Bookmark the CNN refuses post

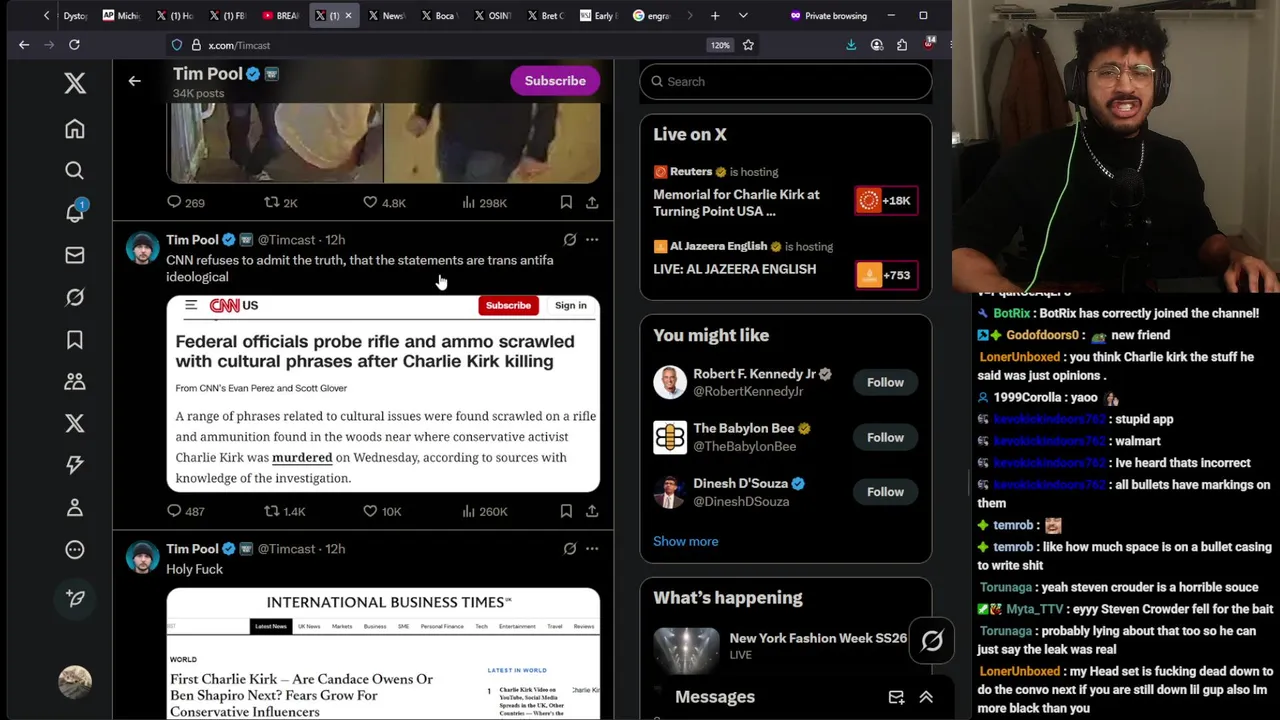tap(566, 511)
